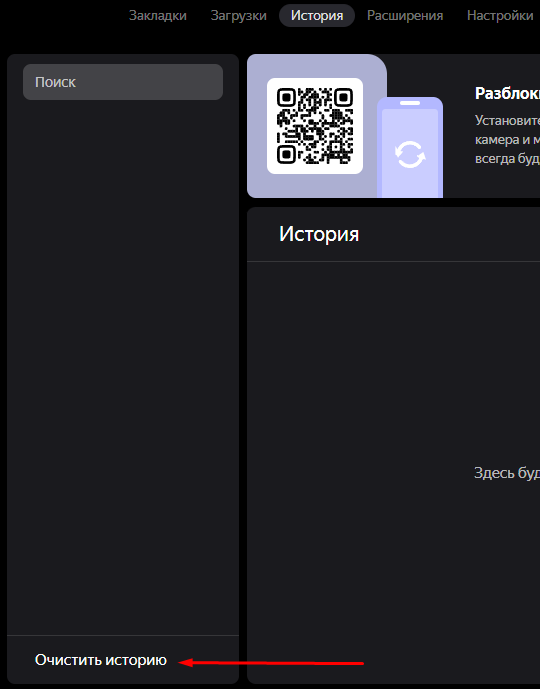Click the Очистить историю link
540x689 pixels.
tap(101, 660)
